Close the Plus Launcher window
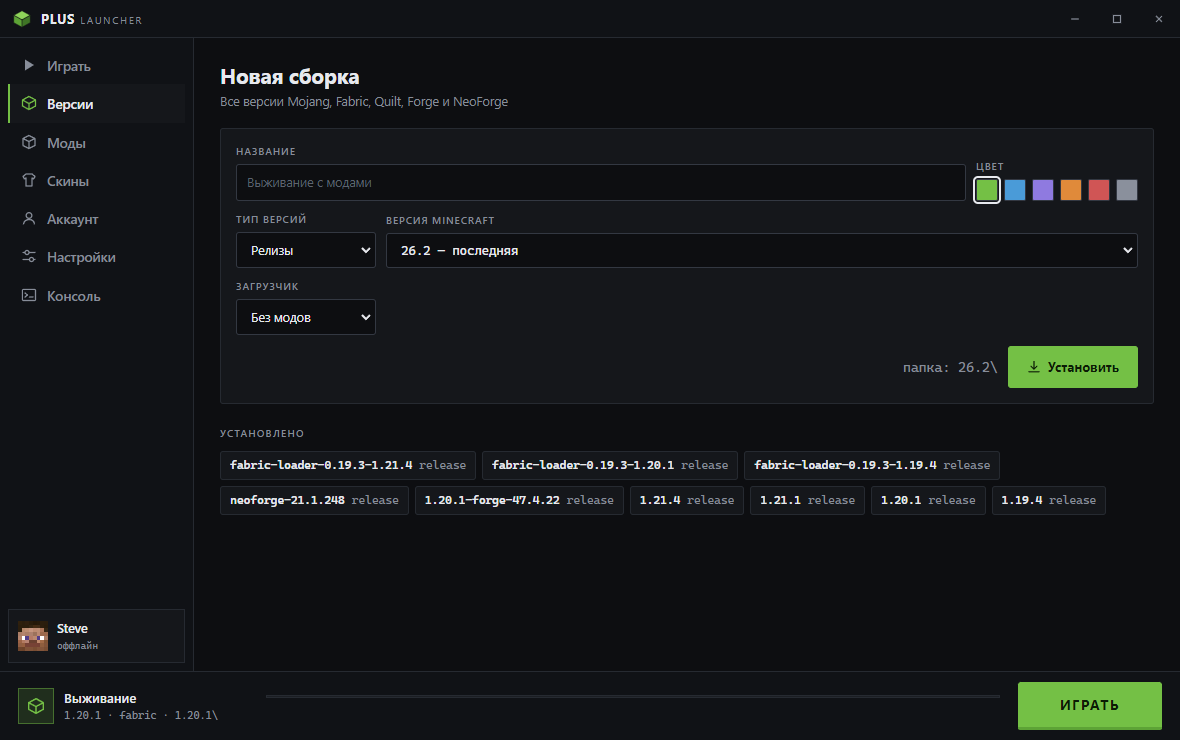This screenshot has height=740, width=1180. pyautogui.click(x=1159, y=19)
